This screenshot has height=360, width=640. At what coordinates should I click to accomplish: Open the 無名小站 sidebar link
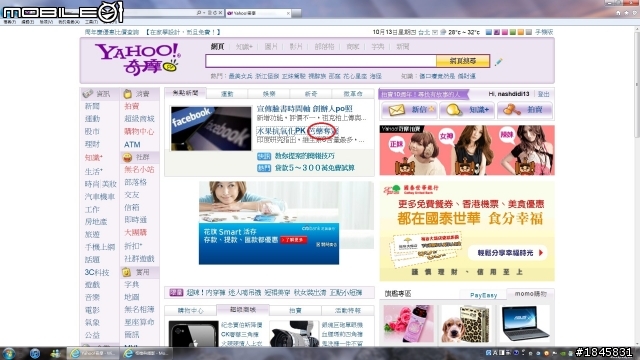click(x=139, y=169)
